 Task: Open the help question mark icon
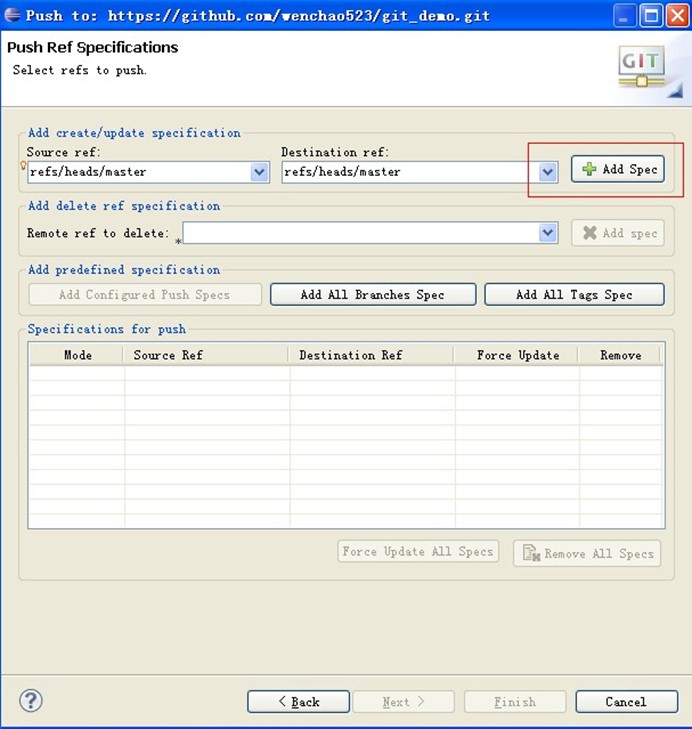31,701
